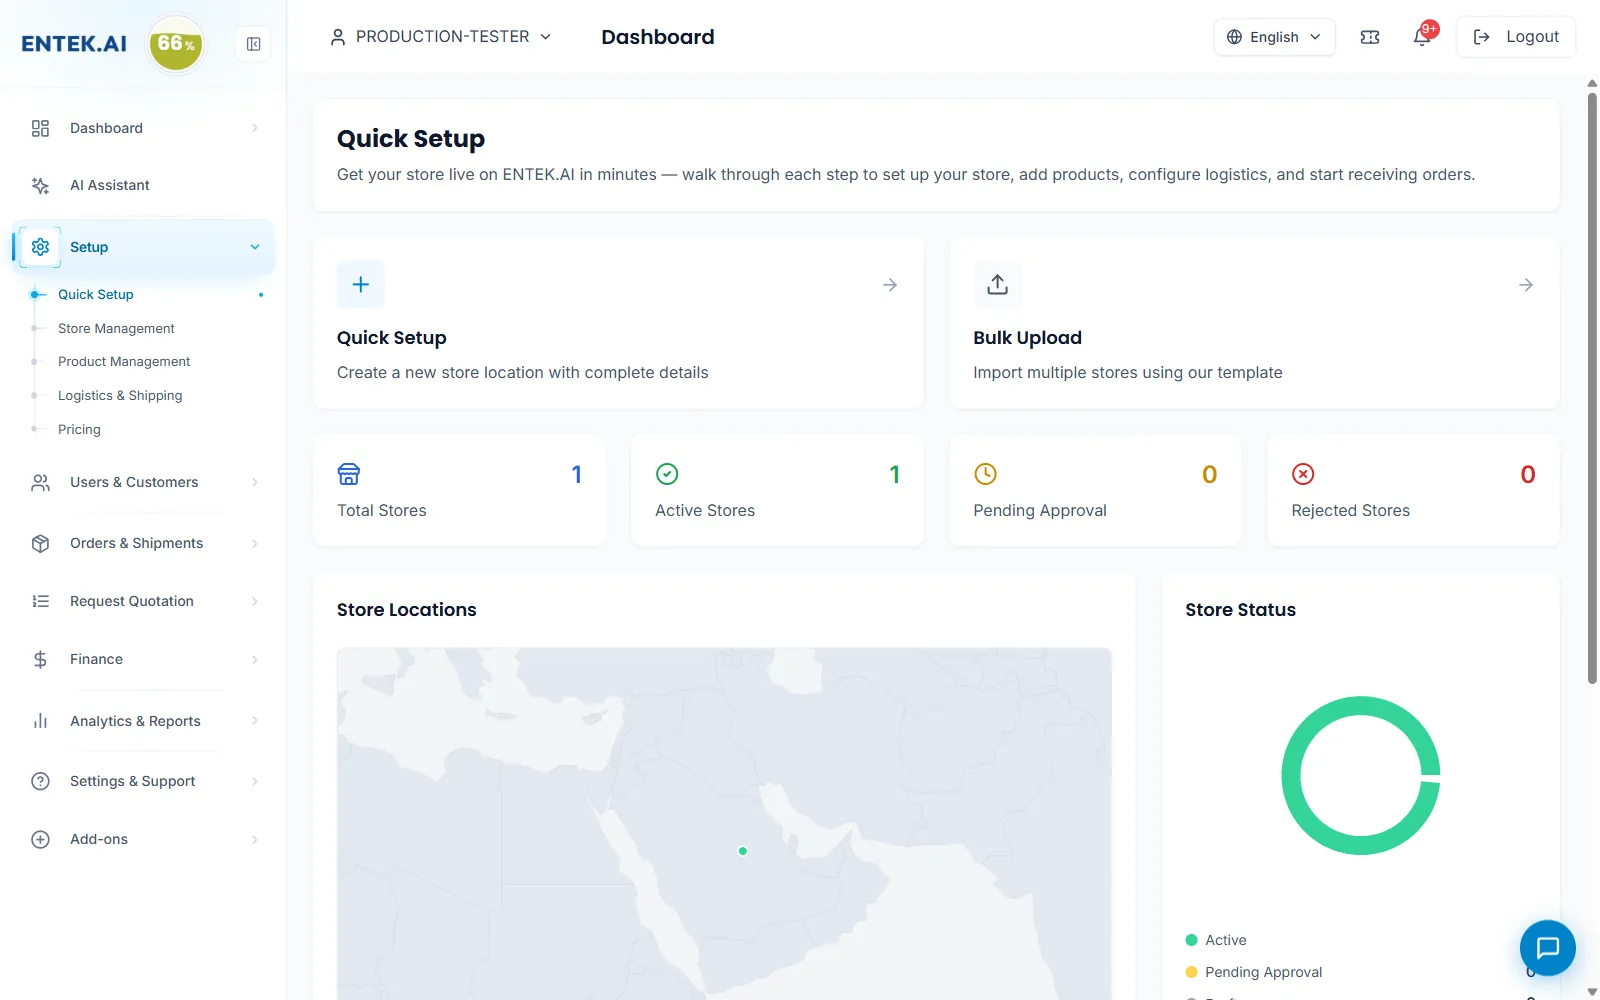Image resolution: width=1600 pixels, height=1000 pixels.
Task: Collapse the sidebar panel icon
Action: 254,44
